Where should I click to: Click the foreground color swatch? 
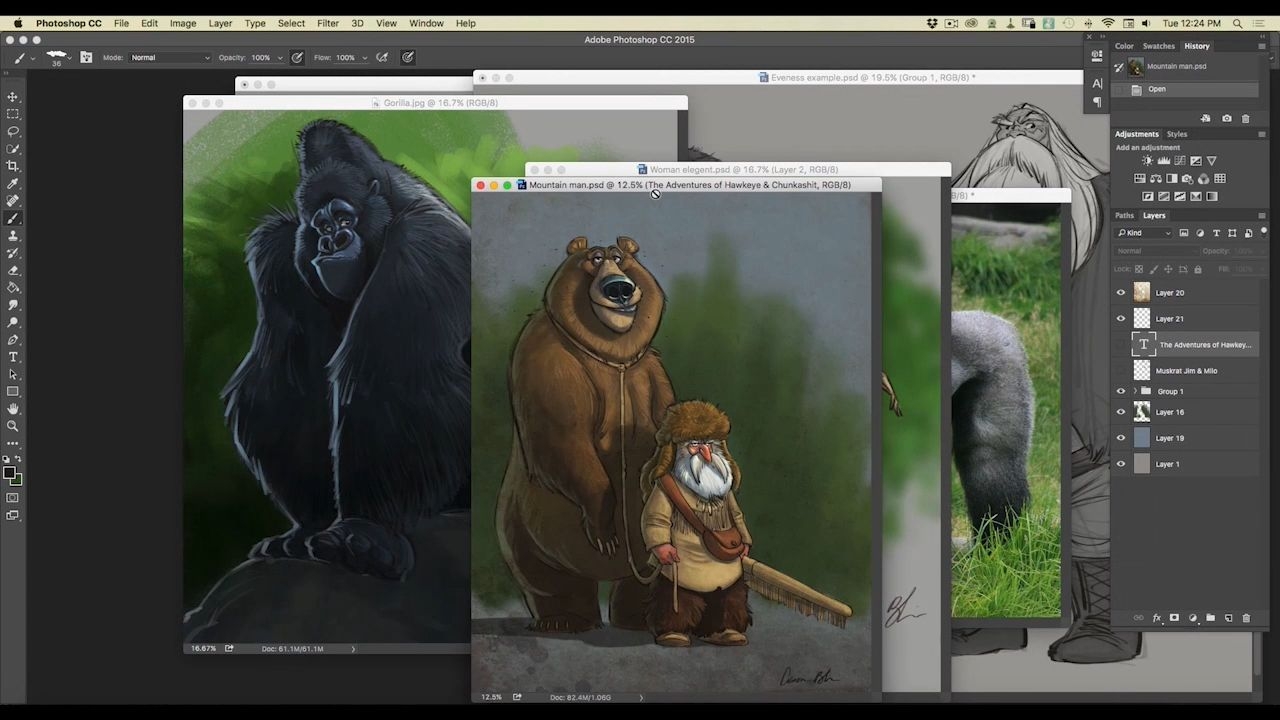[9, 473]
